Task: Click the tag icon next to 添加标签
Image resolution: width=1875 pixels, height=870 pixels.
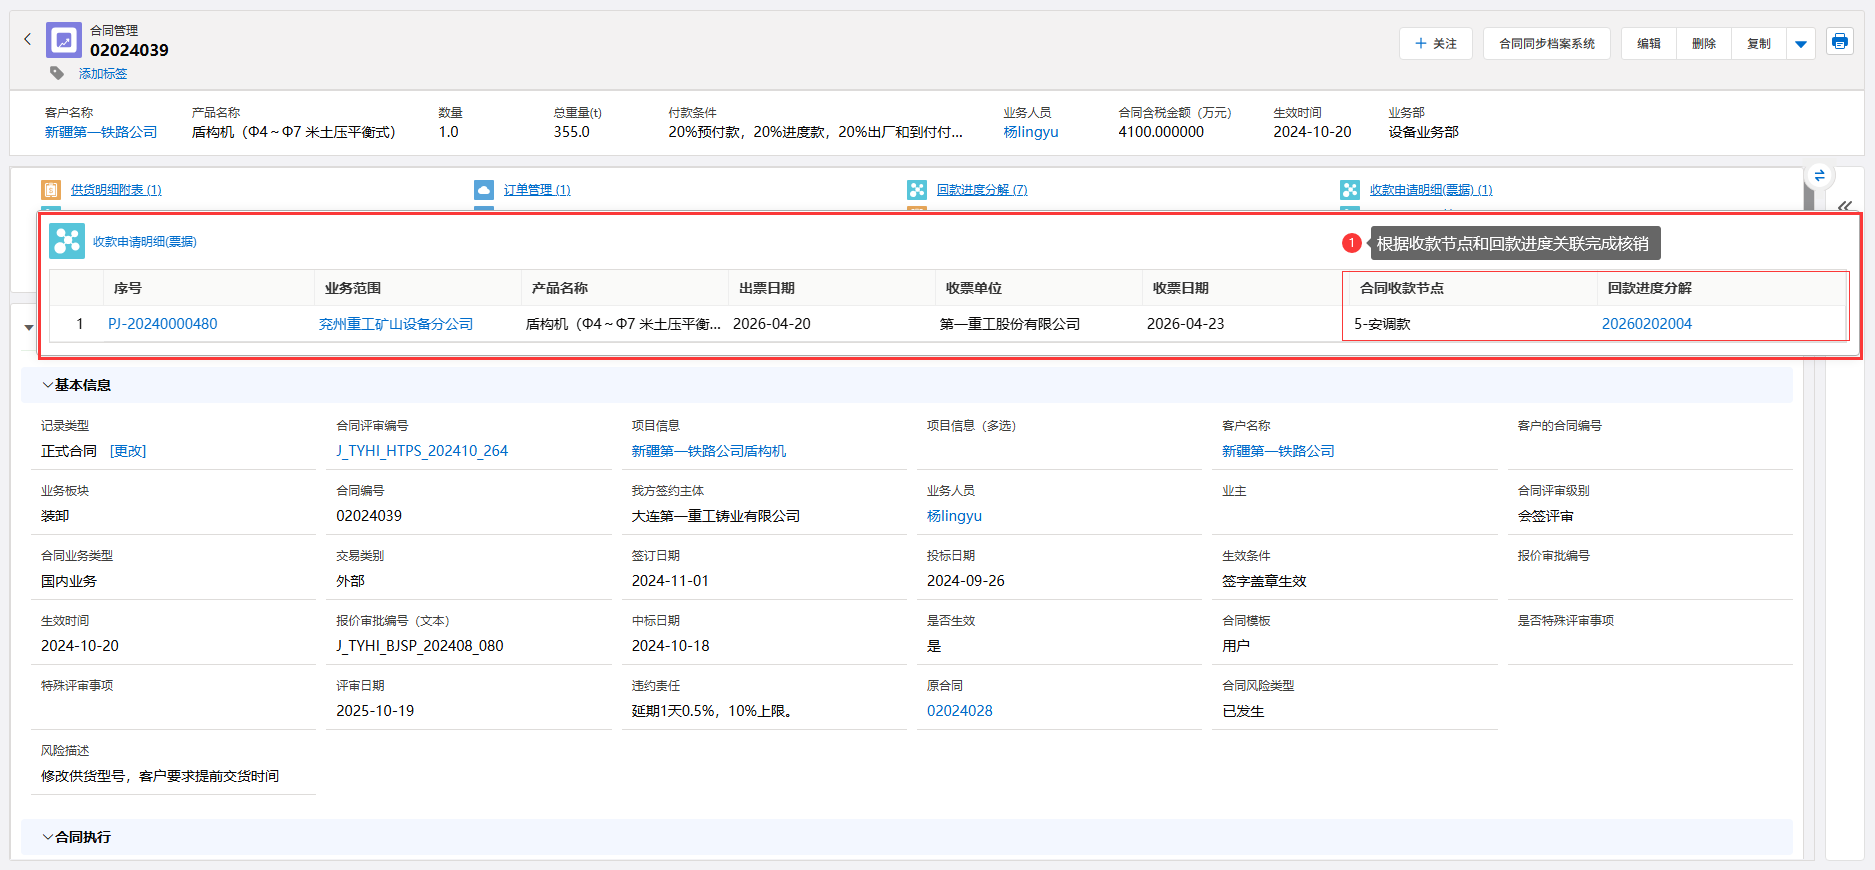Action: 57,73
